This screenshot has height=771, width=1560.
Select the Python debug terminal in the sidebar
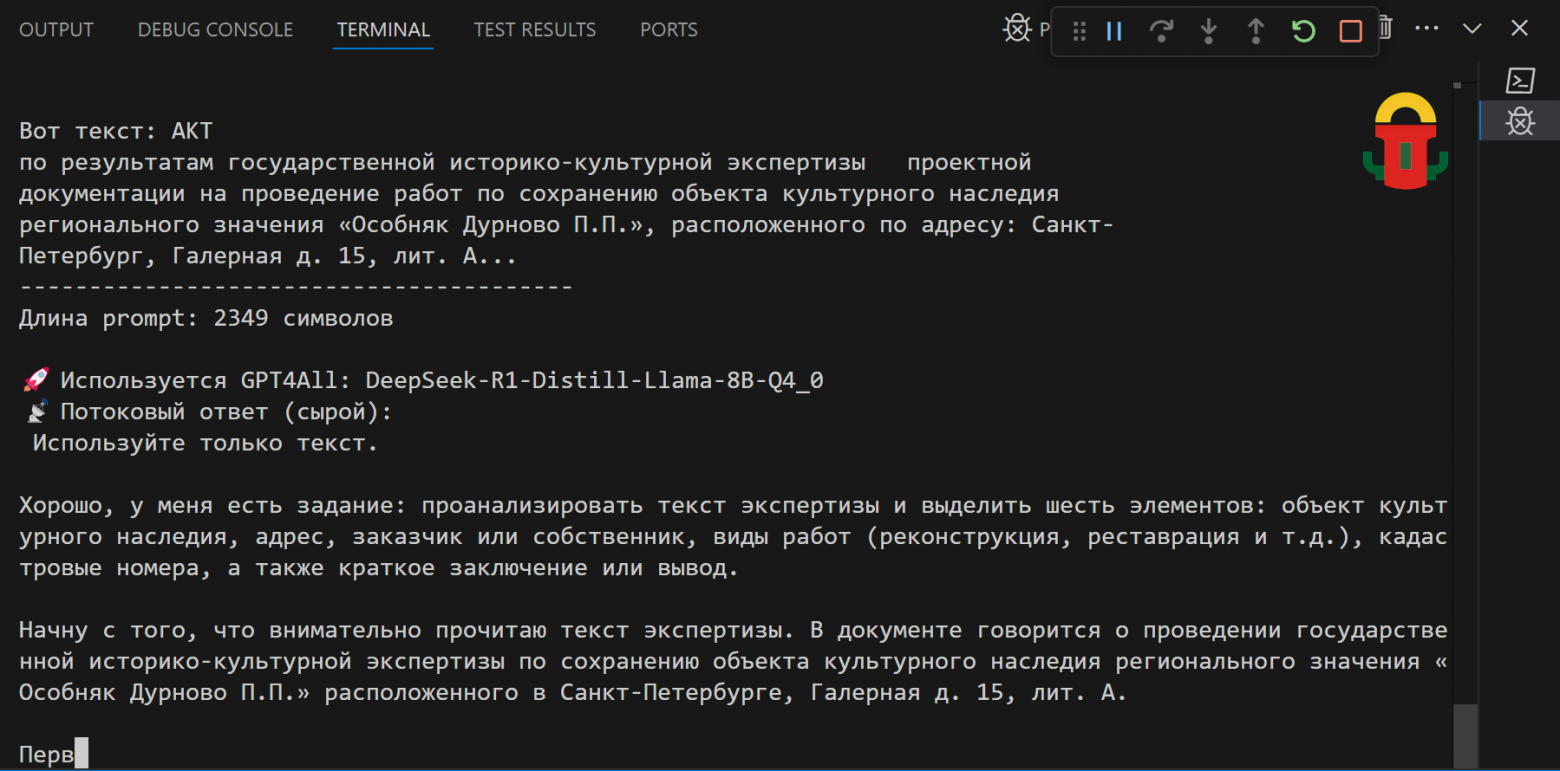pos(1520,120)
